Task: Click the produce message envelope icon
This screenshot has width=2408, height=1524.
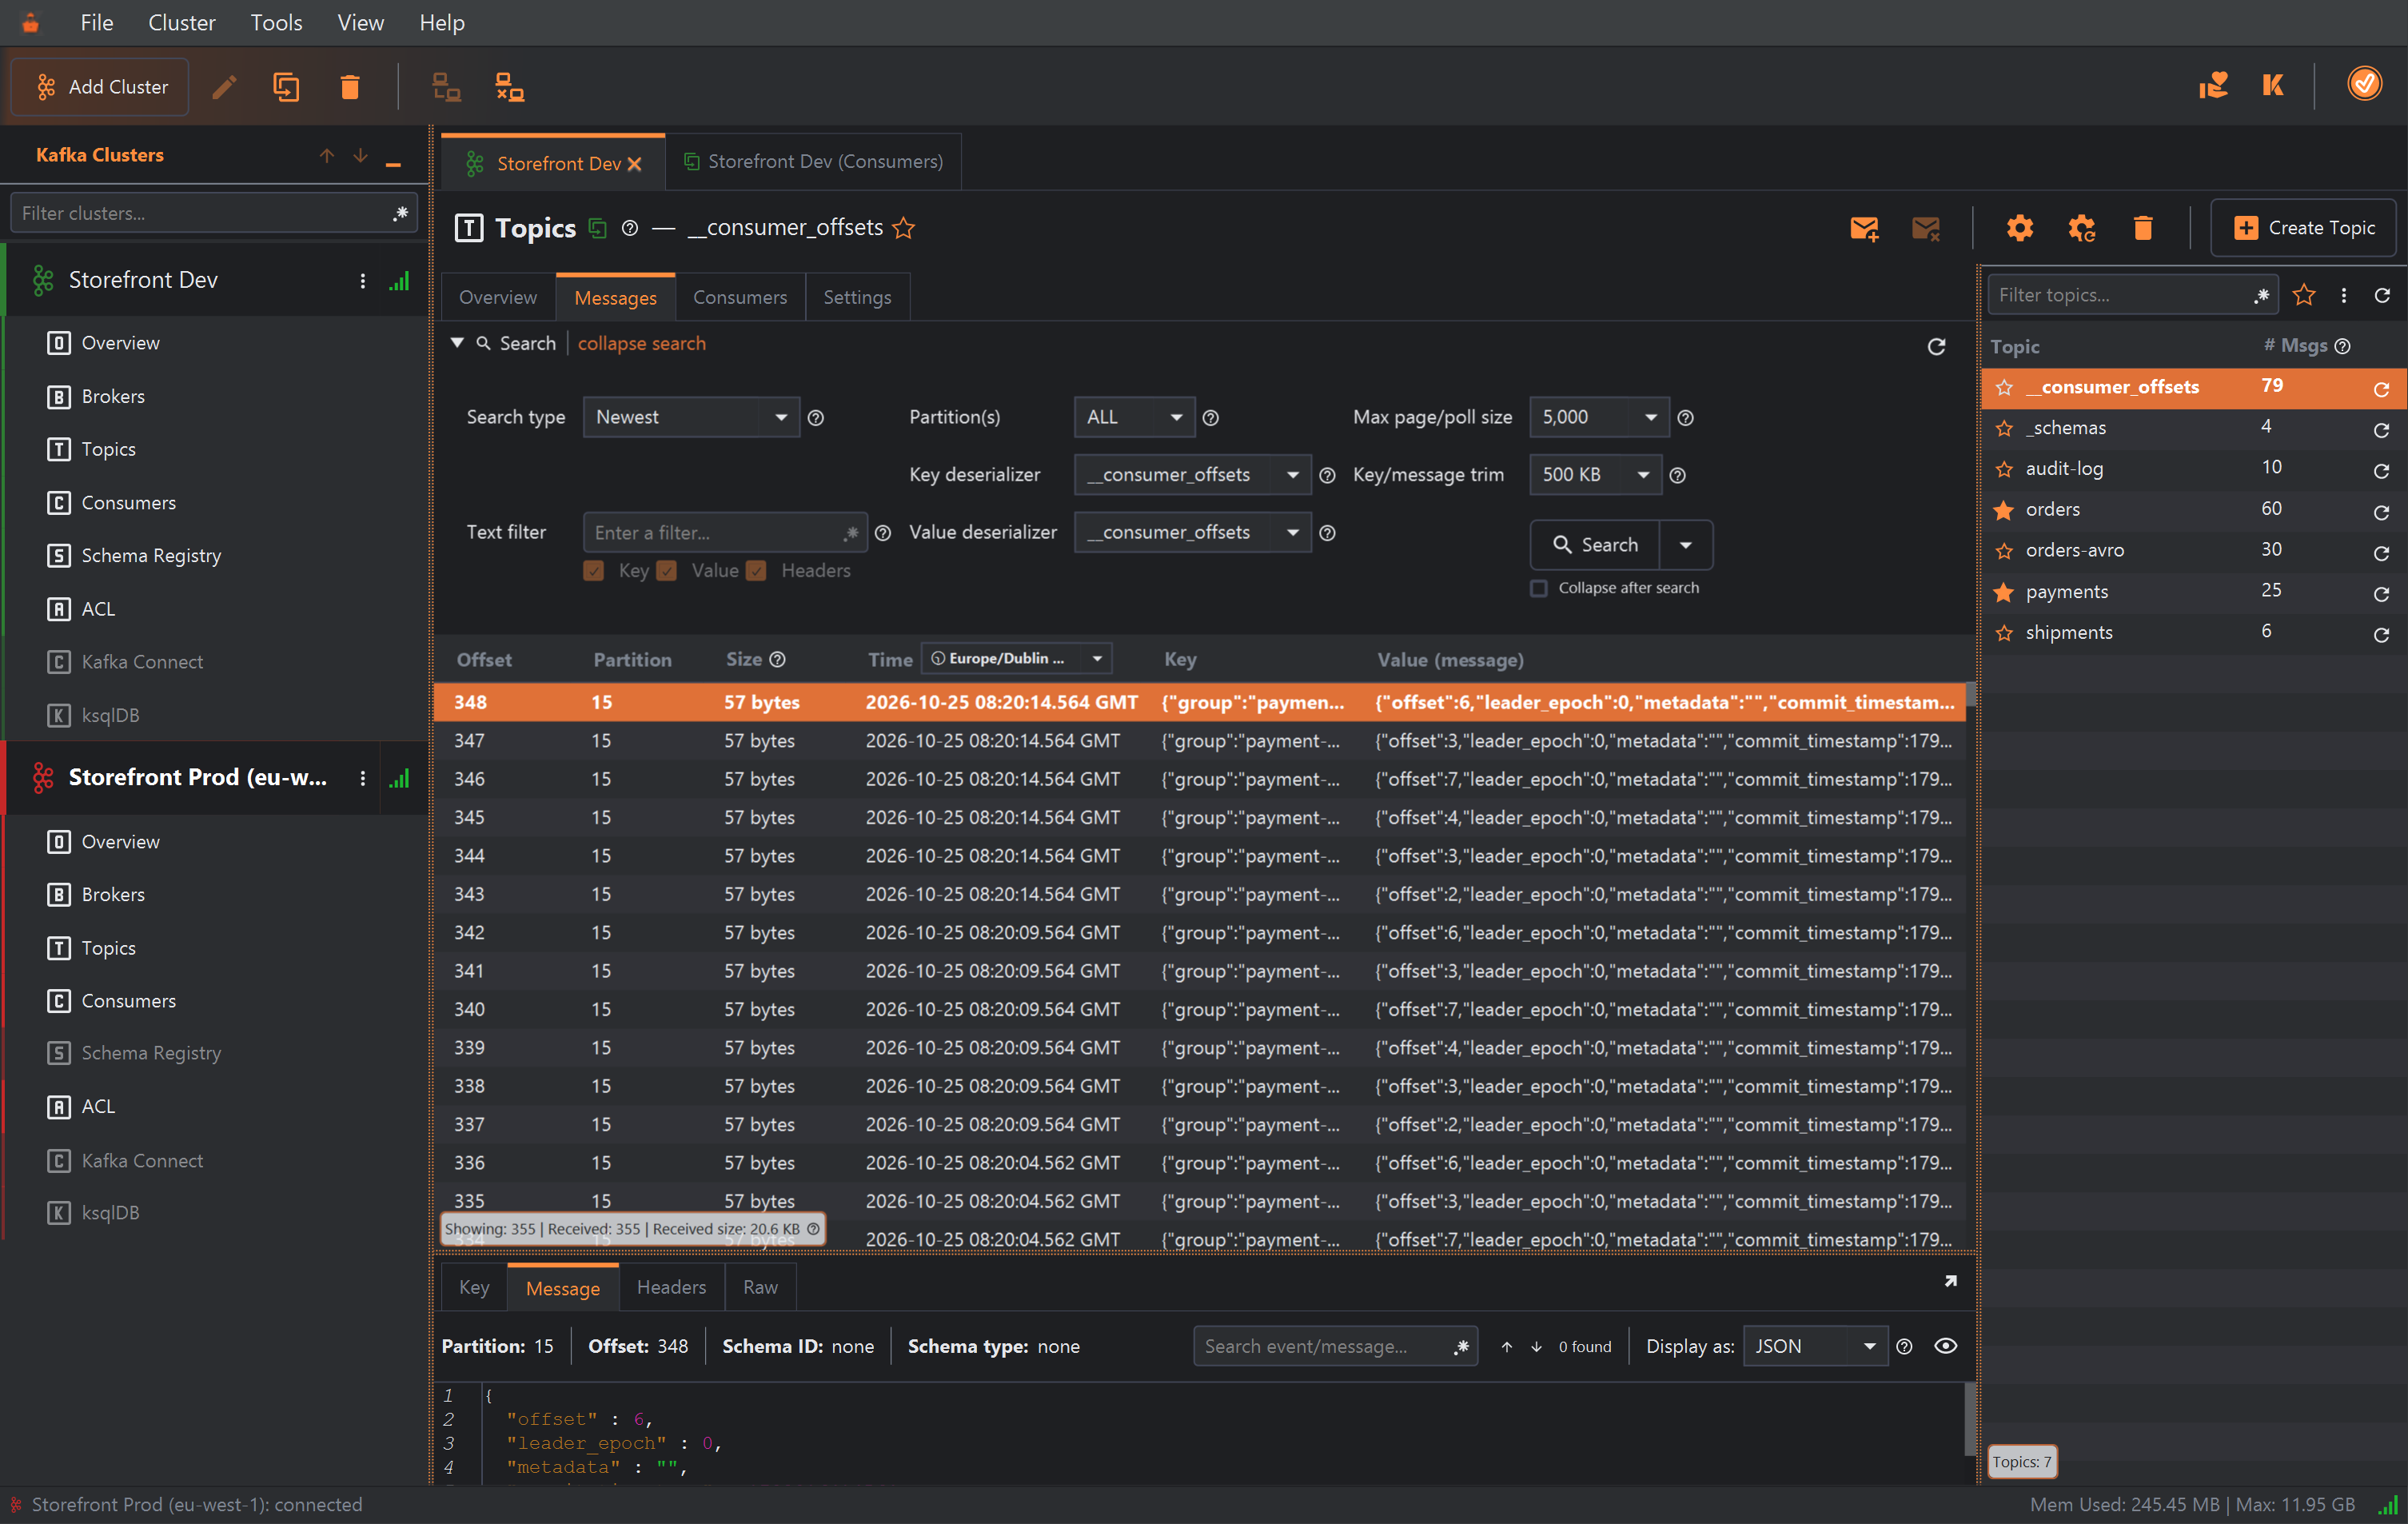Action: click(x=1864, y=228)
